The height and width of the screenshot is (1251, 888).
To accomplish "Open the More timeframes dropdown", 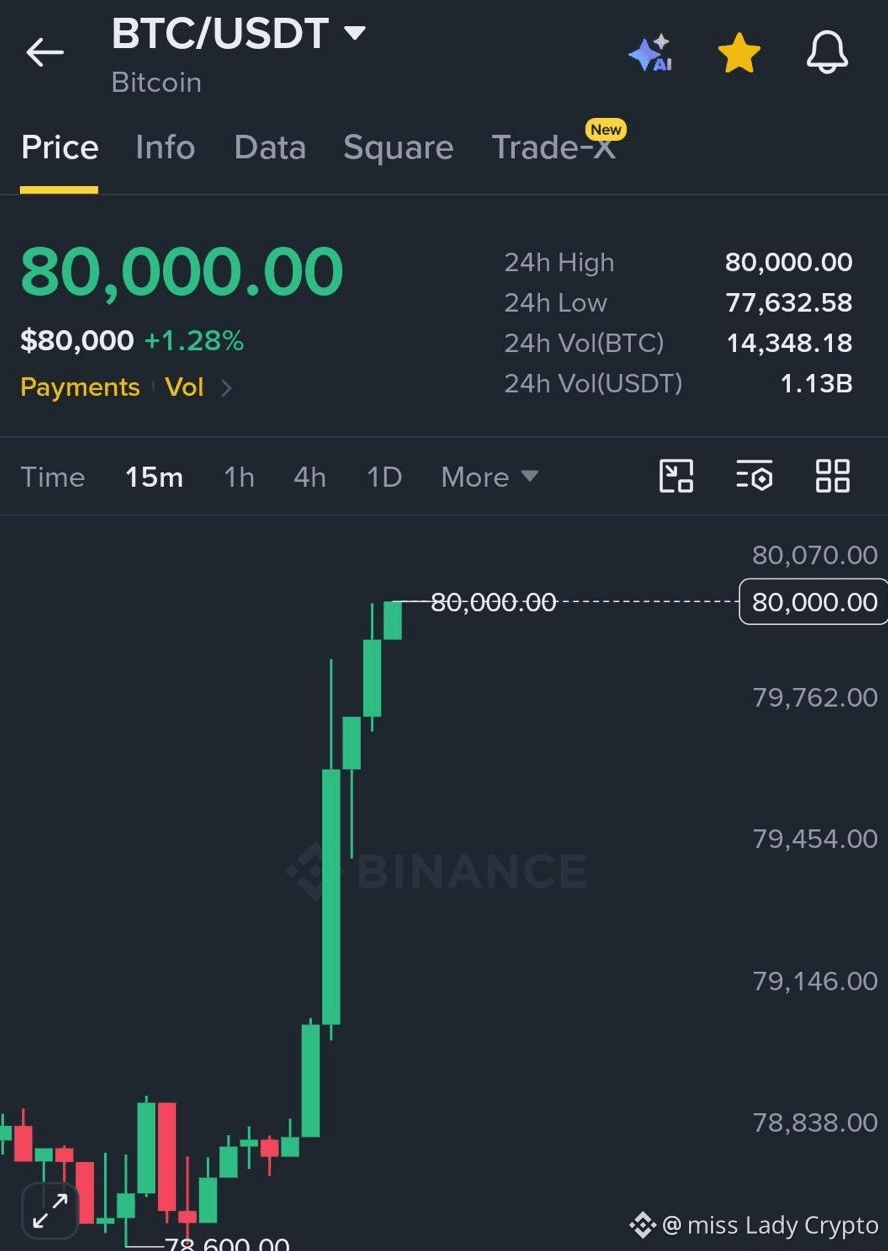I will point(490,477).
